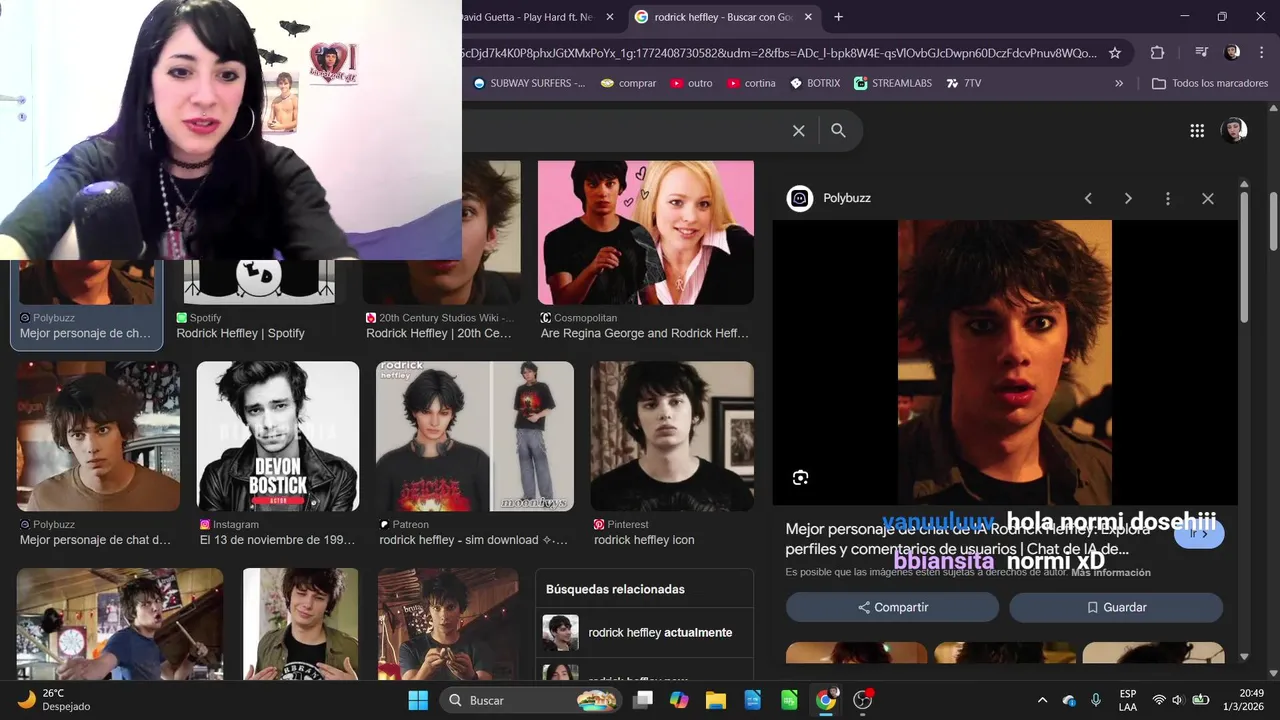Click the large Rodrick preview image

coord(1004,362)
